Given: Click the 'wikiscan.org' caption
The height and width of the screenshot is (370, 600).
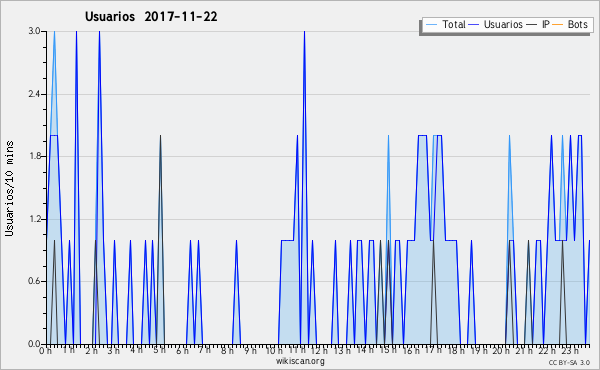Looking at the screenshot, I should click(x=300, y=361).
